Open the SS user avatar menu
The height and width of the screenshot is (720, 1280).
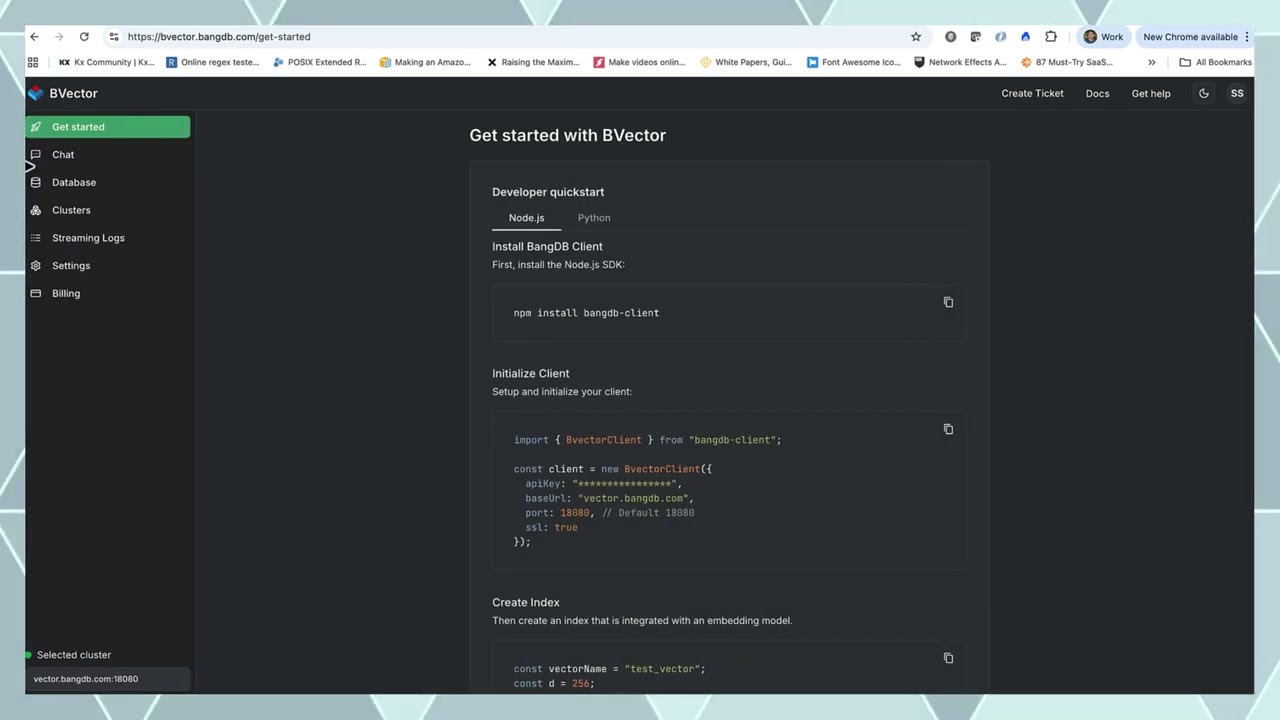(x=1237, y=93)
